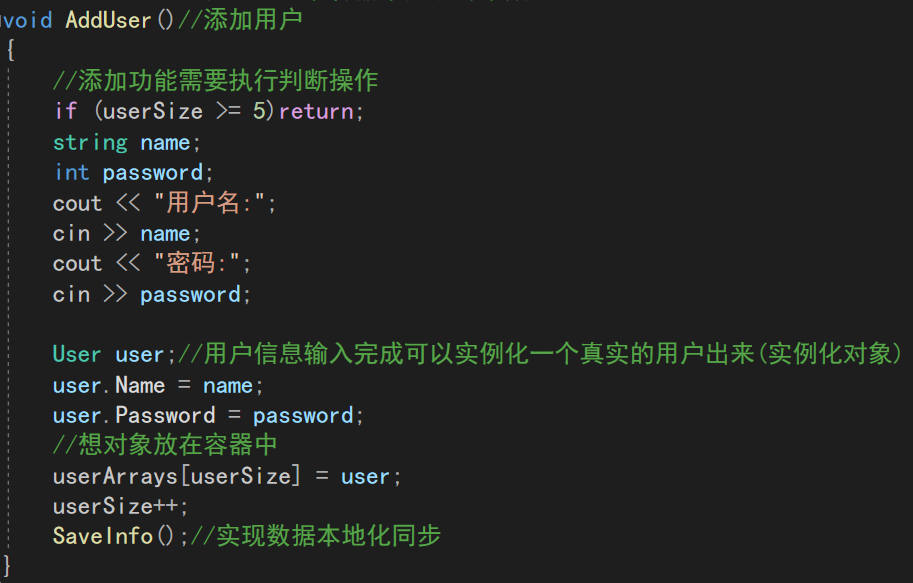The width and height of the screenshot is (913, 583).
Task: Click the return keyword in the if statement
Action: pyautogui.click(x=315, y=111)
